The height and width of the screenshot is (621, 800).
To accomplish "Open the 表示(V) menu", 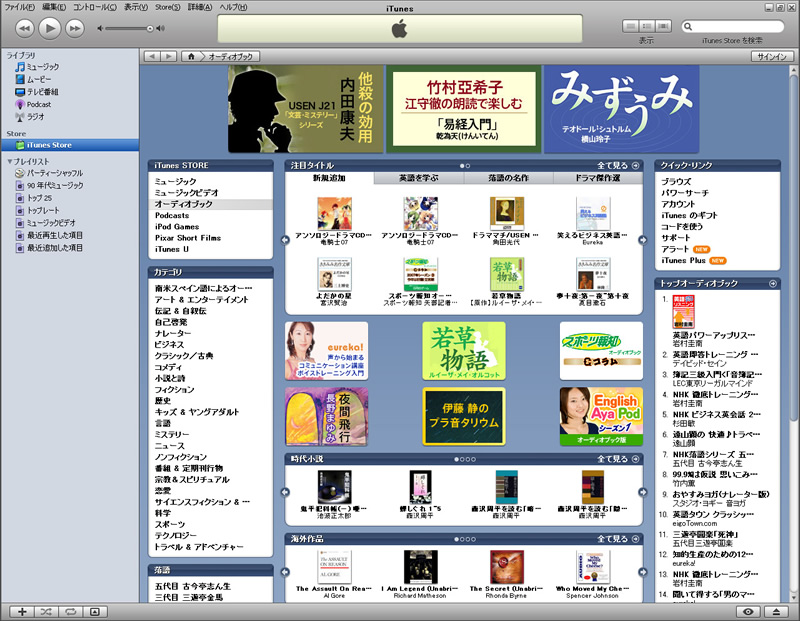I will pos(136,7).
